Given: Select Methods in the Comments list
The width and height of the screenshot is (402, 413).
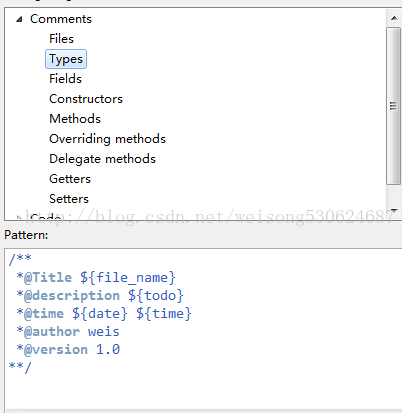Looking at the screenshot, I should point(75,119).
